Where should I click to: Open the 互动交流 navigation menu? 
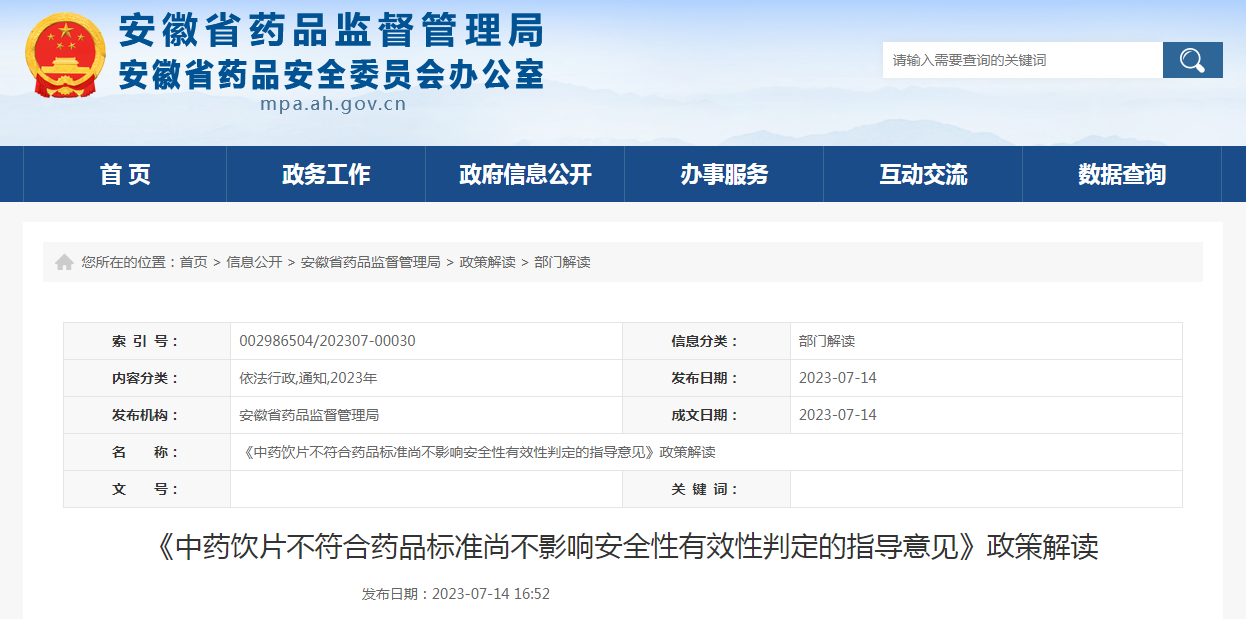923,174
